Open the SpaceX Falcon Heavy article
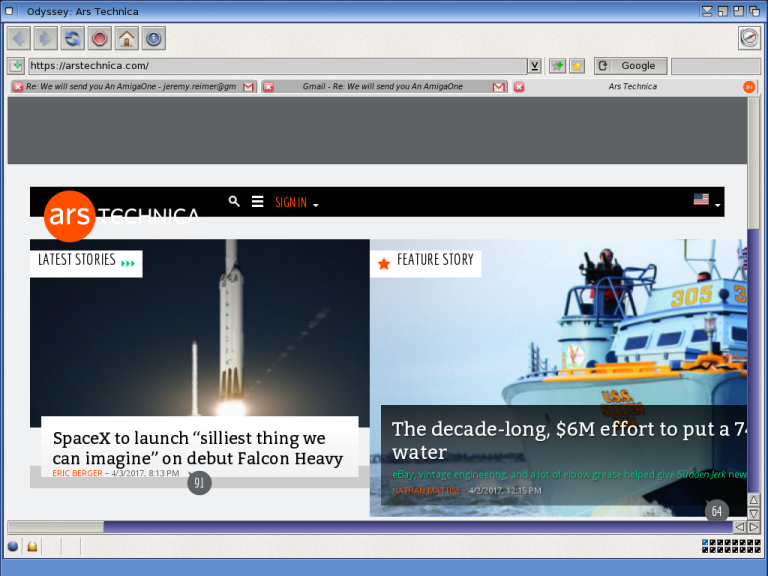Image resolution: width=768 pixels, height=576 pixels. (x=198, y=448)
